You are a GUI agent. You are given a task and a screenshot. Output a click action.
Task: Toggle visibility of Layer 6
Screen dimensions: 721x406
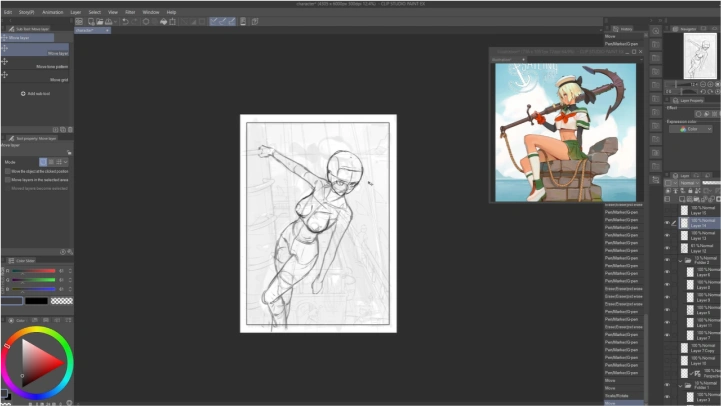click(x=667, y=272)
